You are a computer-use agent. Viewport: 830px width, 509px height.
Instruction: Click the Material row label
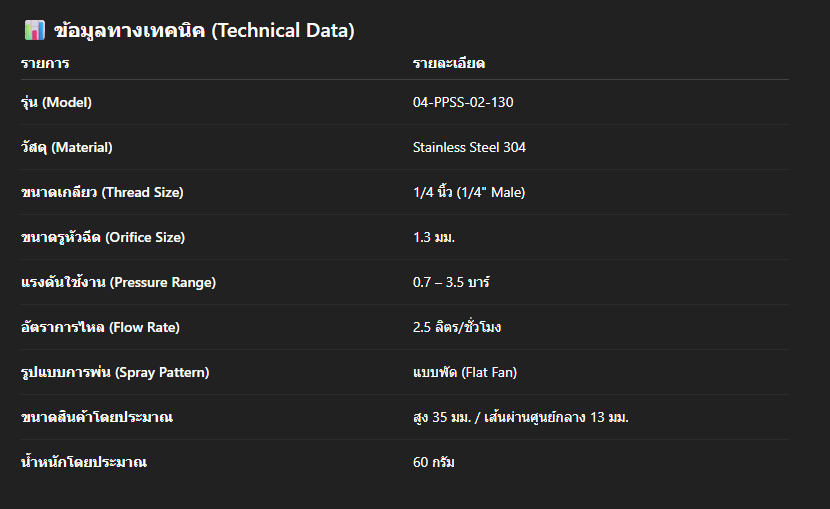pos(66,147)
